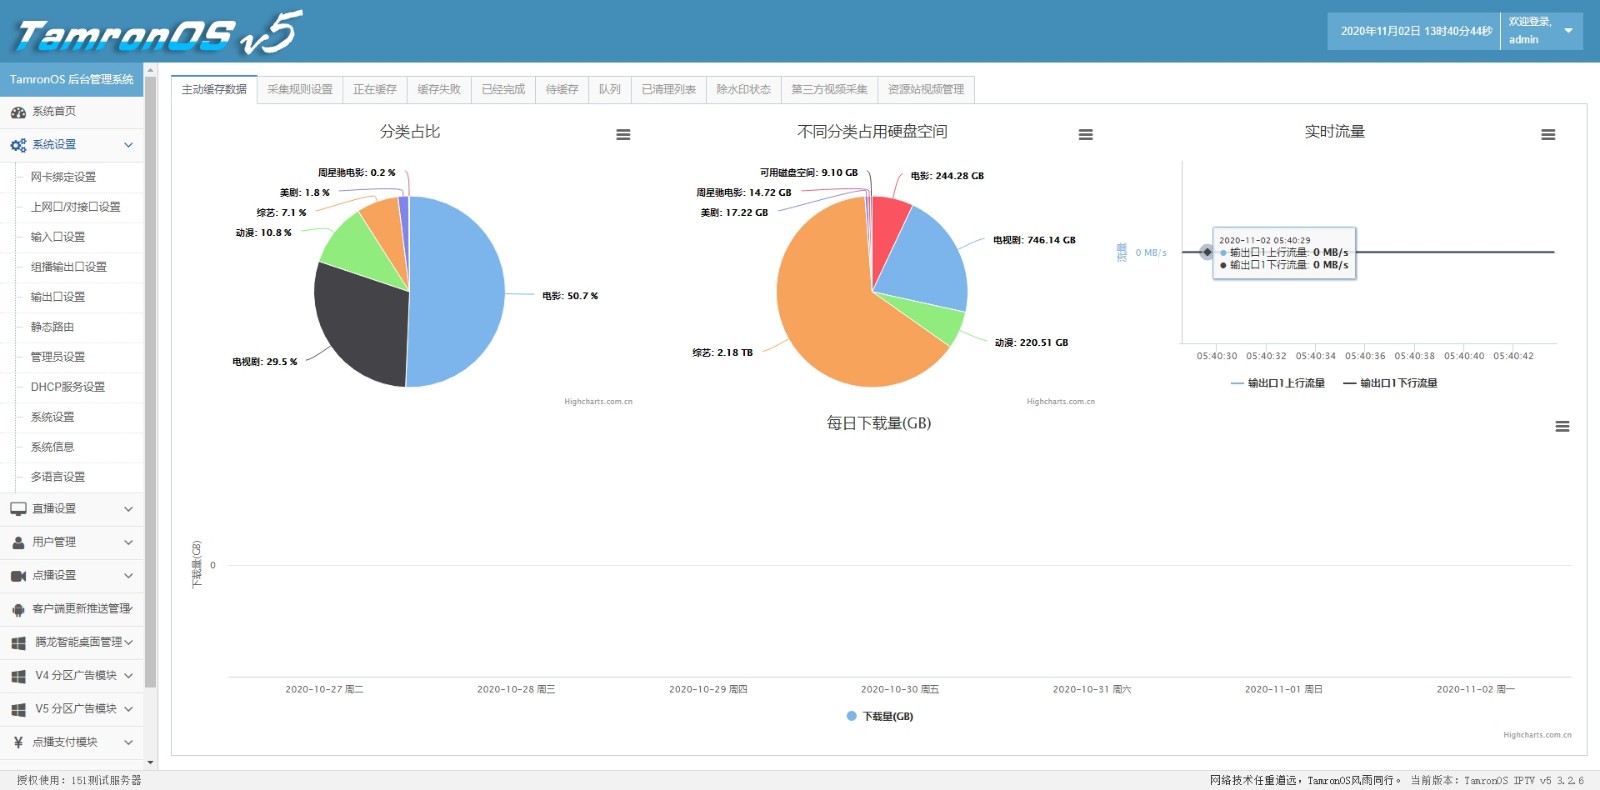Click the 点播支付模块 yen icon

(18, 742)
